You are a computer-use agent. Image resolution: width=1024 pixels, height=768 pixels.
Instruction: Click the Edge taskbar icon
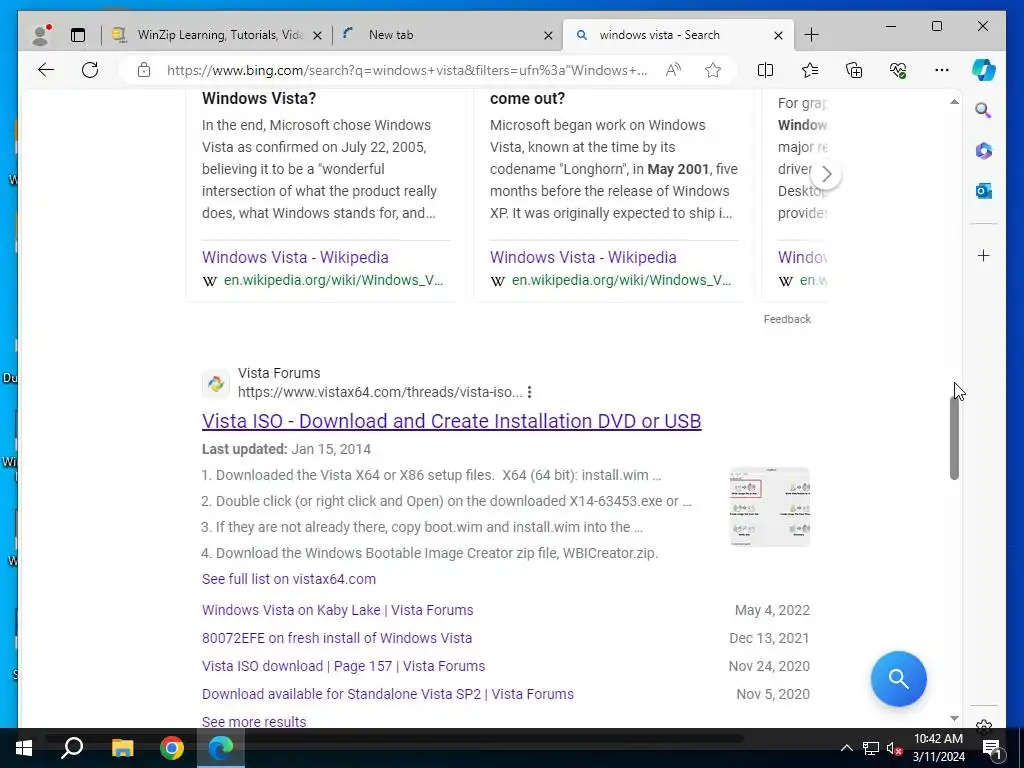tap(221, 748)
